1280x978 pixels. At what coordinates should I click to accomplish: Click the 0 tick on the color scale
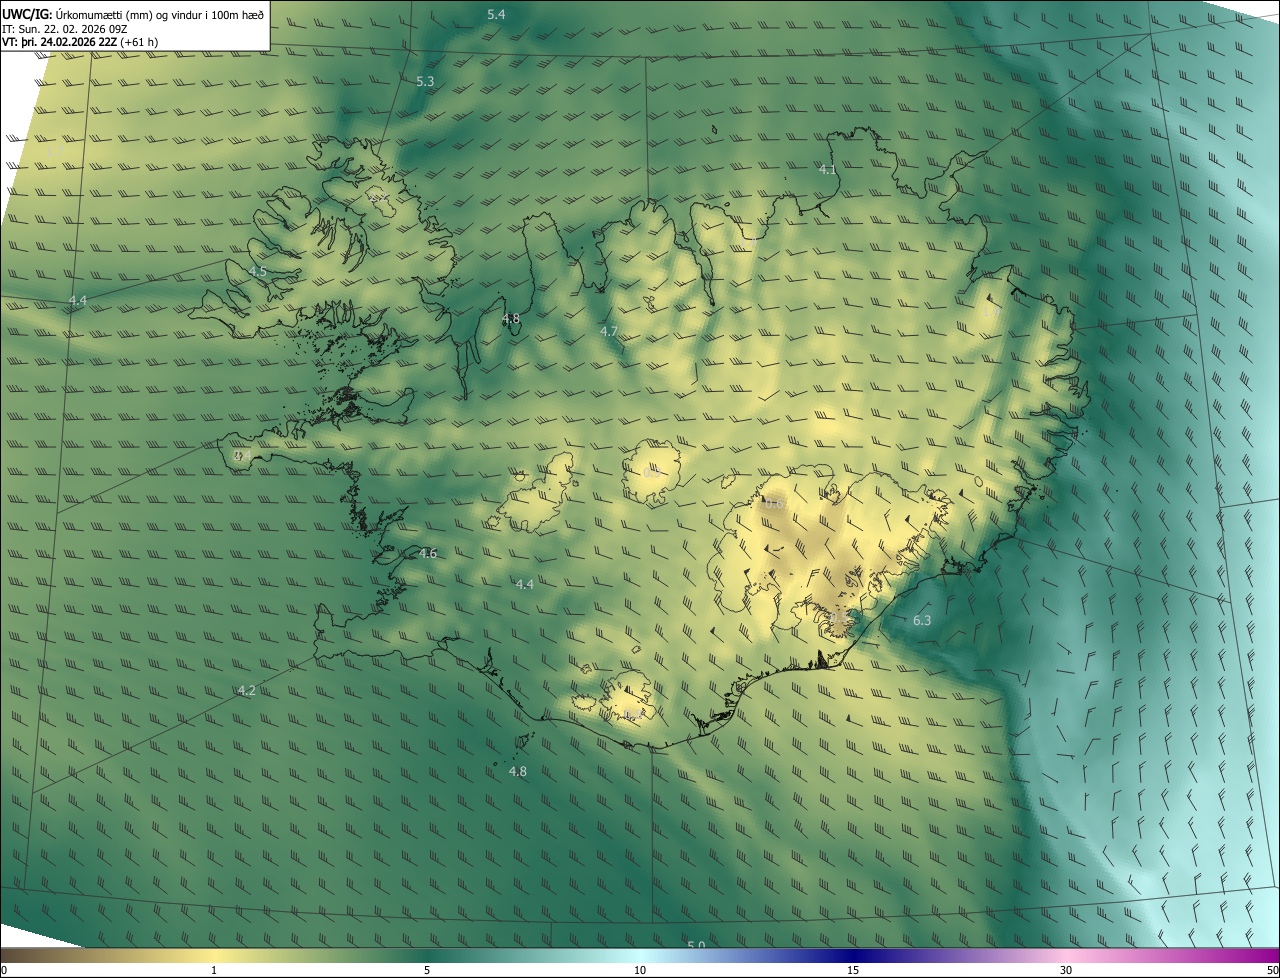(x=4, y=970)
